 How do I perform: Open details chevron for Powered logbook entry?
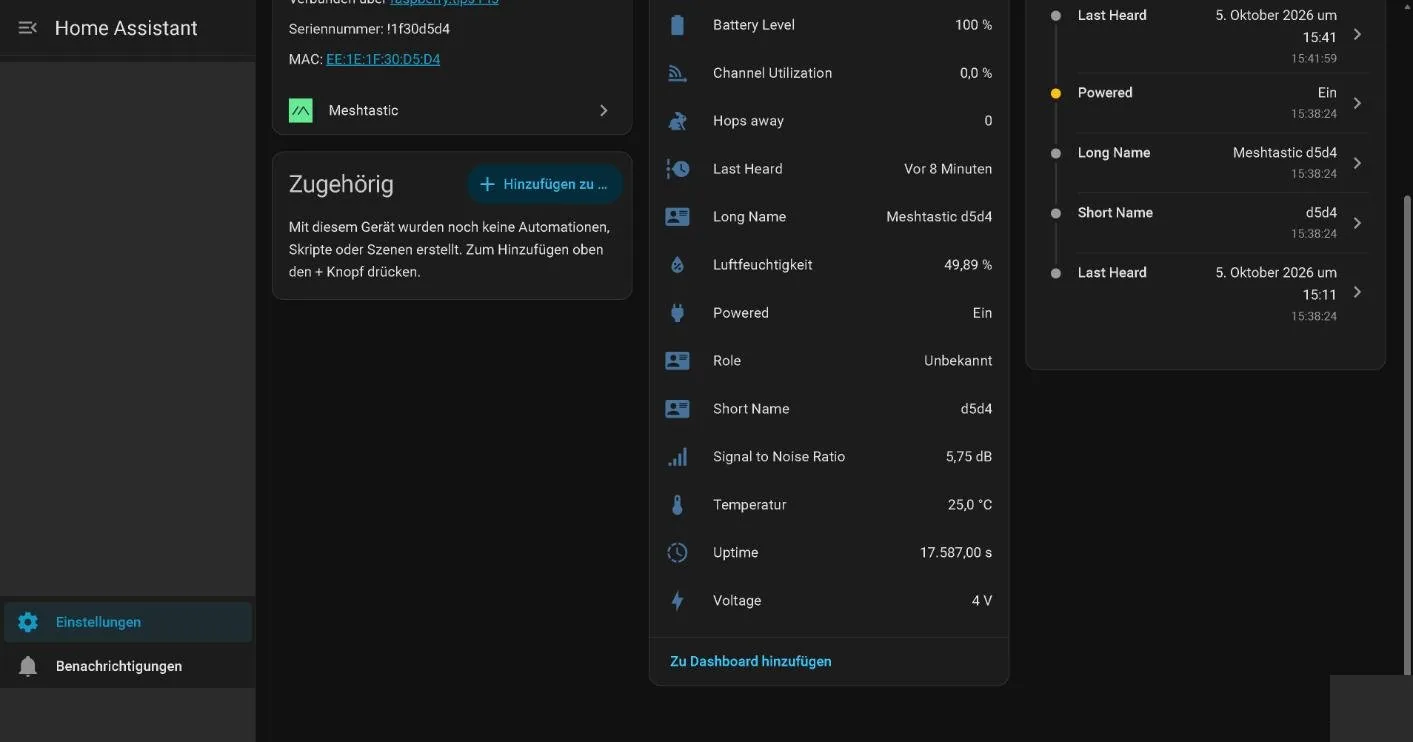click(x=1357, y=103)
